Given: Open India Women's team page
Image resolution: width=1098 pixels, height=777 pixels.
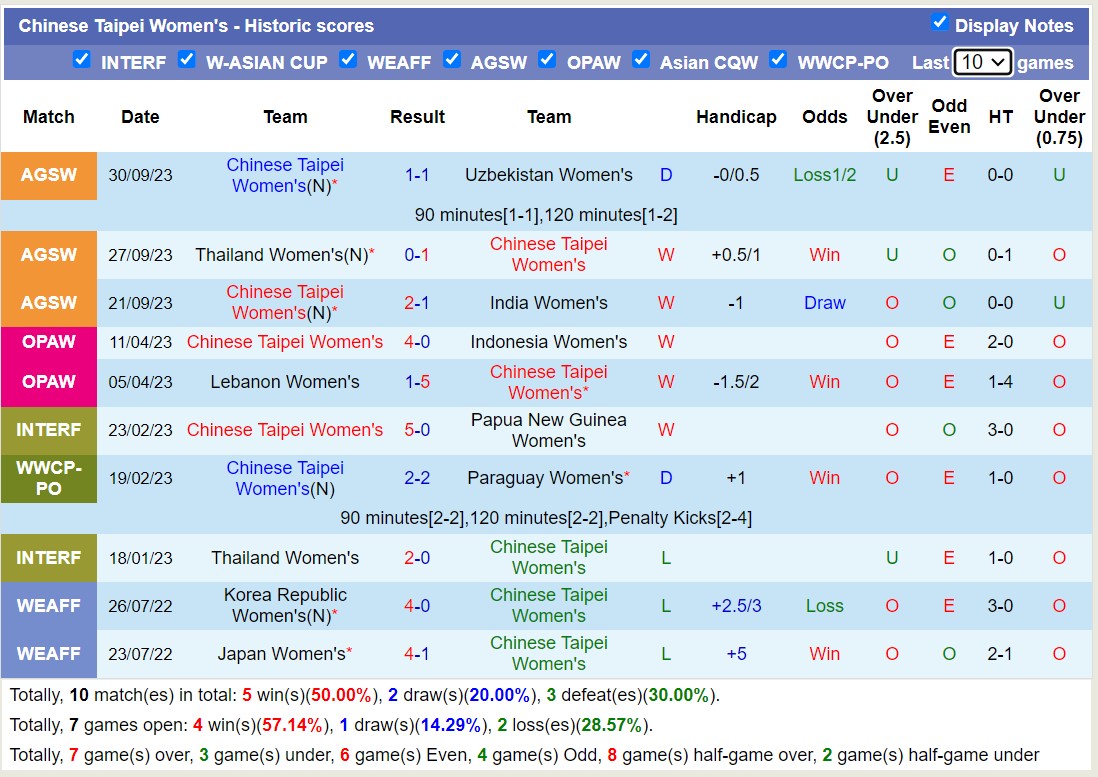Looking at the screenshot, I should 548,303.
